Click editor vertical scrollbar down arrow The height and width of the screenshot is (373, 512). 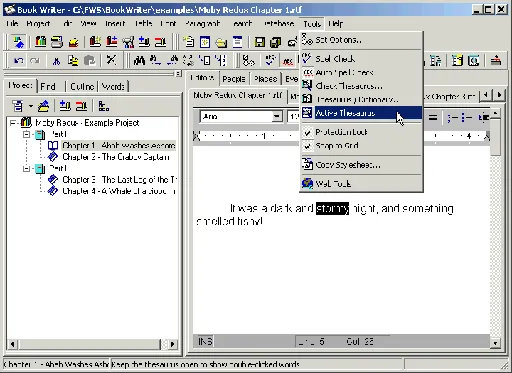click(495, 343)
